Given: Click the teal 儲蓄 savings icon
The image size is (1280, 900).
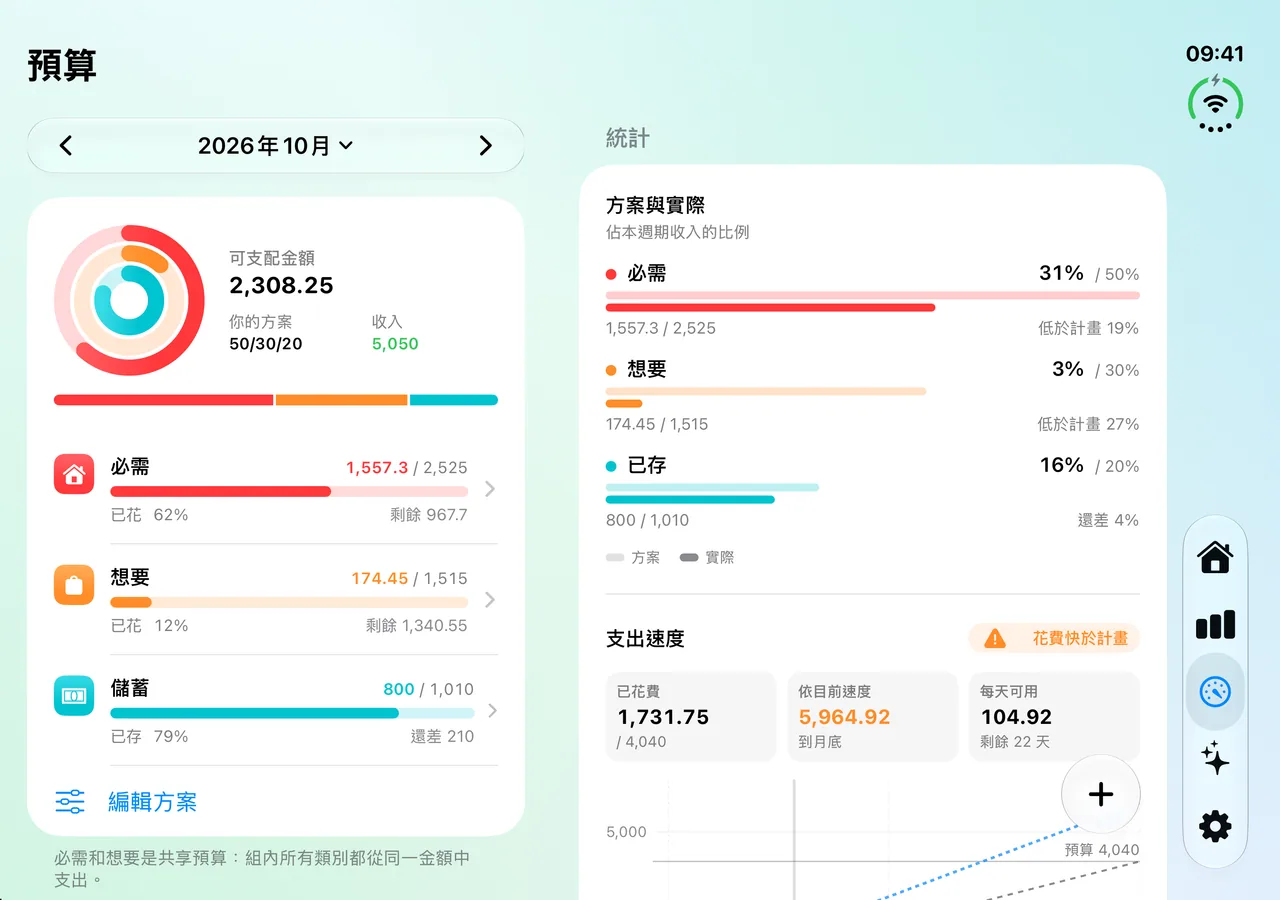Looking at the screenshot, I should pyautogui.click(x=74, y=696).
